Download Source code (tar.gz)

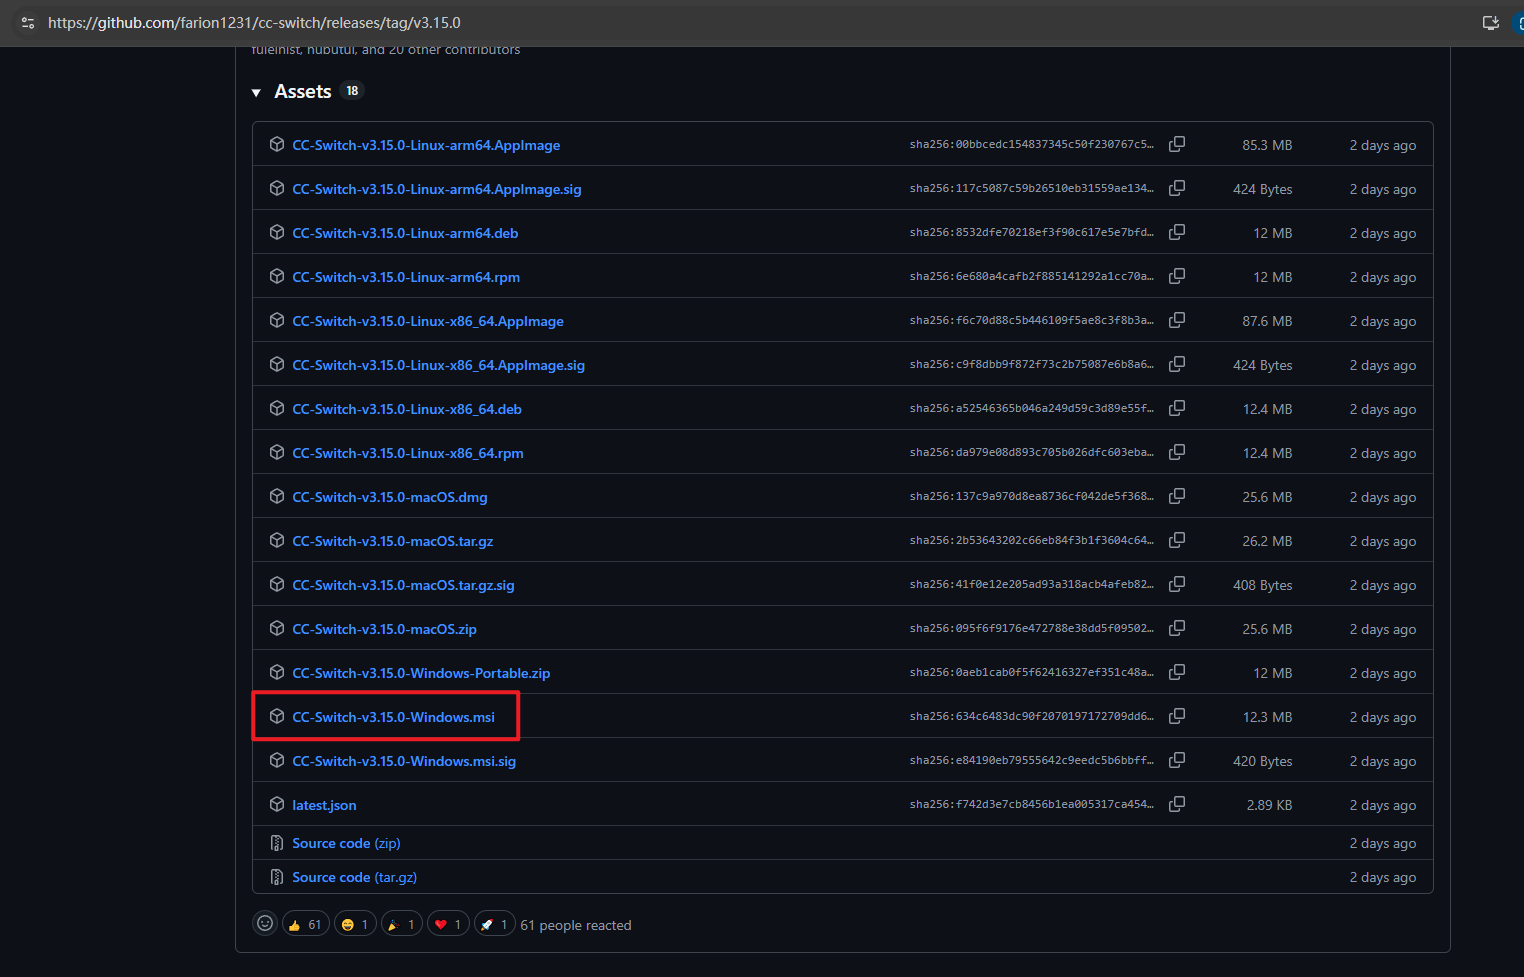[354, 877]
